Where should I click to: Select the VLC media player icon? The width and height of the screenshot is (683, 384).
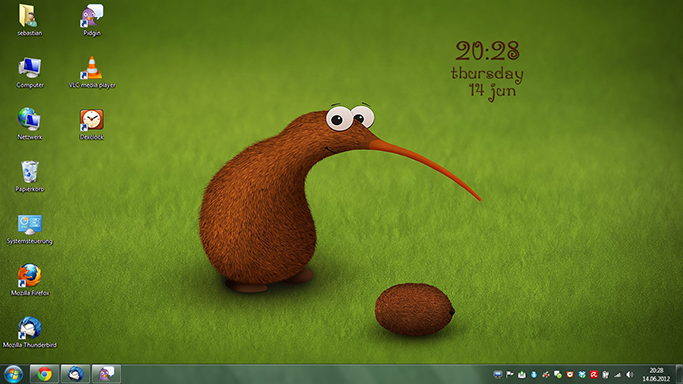tap(92, 72)
